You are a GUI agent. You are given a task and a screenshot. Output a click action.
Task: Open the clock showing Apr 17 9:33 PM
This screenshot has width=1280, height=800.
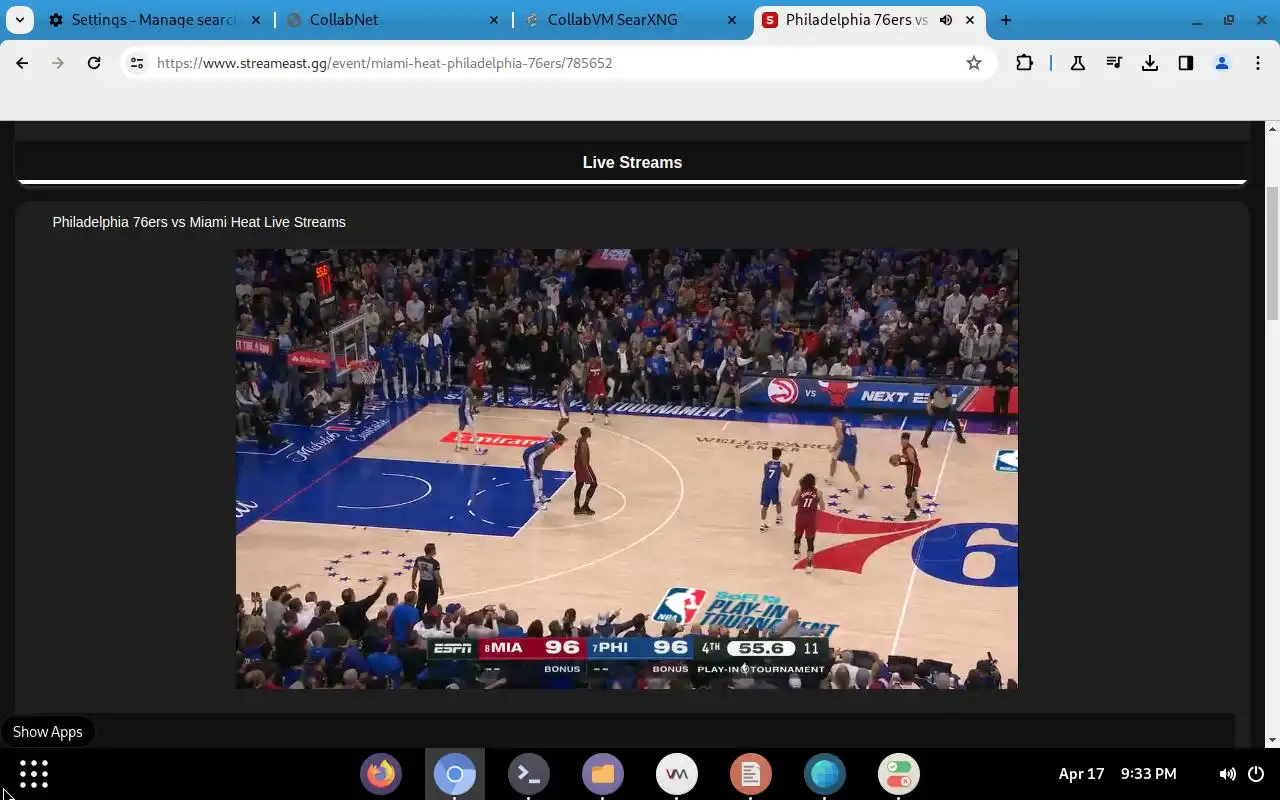pos(1117,774)
